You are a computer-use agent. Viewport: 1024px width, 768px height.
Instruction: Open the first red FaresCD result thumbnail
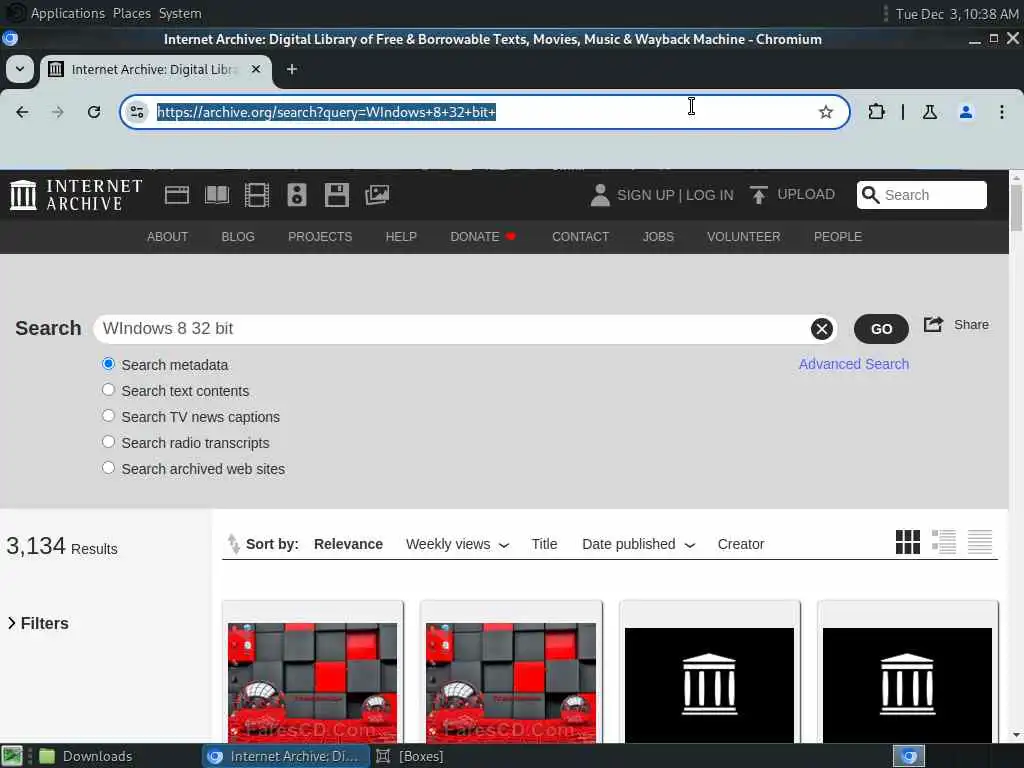point(312,682)
